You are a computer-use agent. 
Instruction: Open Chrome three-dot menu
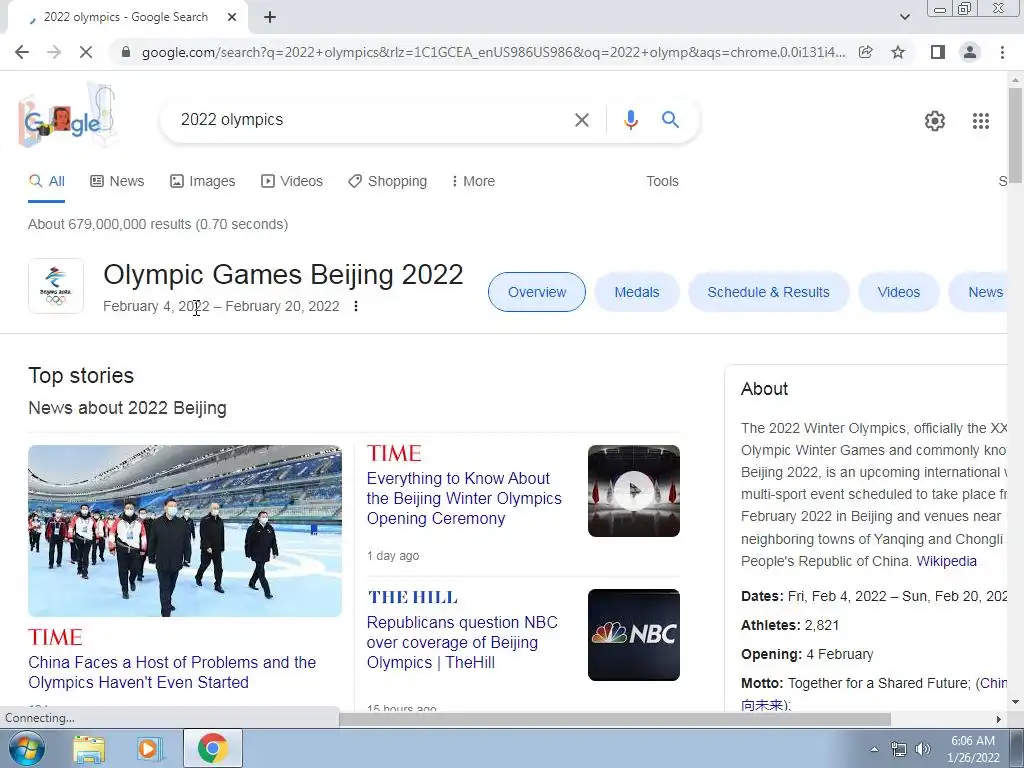coord(1002,52)
